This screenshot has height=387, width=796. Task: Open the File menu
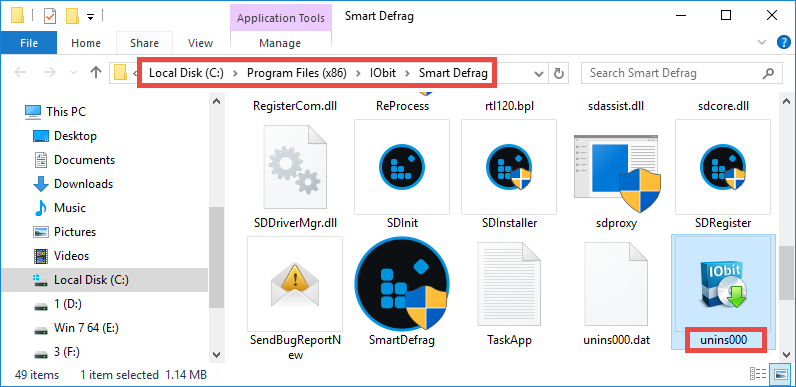29,43
